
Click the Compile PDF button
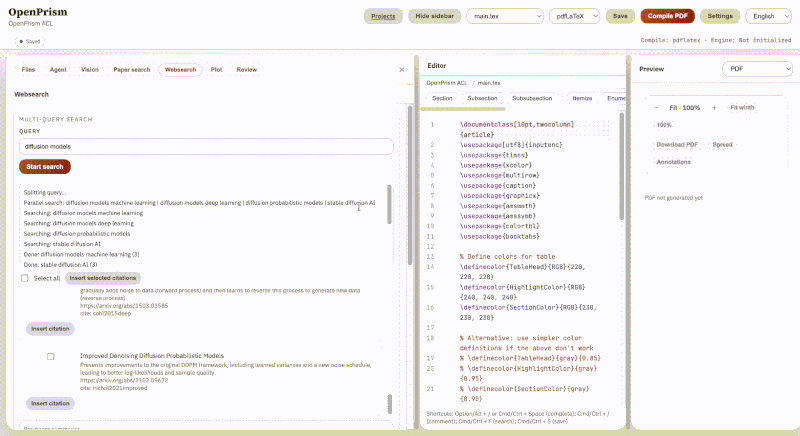(x=667, y=16)
